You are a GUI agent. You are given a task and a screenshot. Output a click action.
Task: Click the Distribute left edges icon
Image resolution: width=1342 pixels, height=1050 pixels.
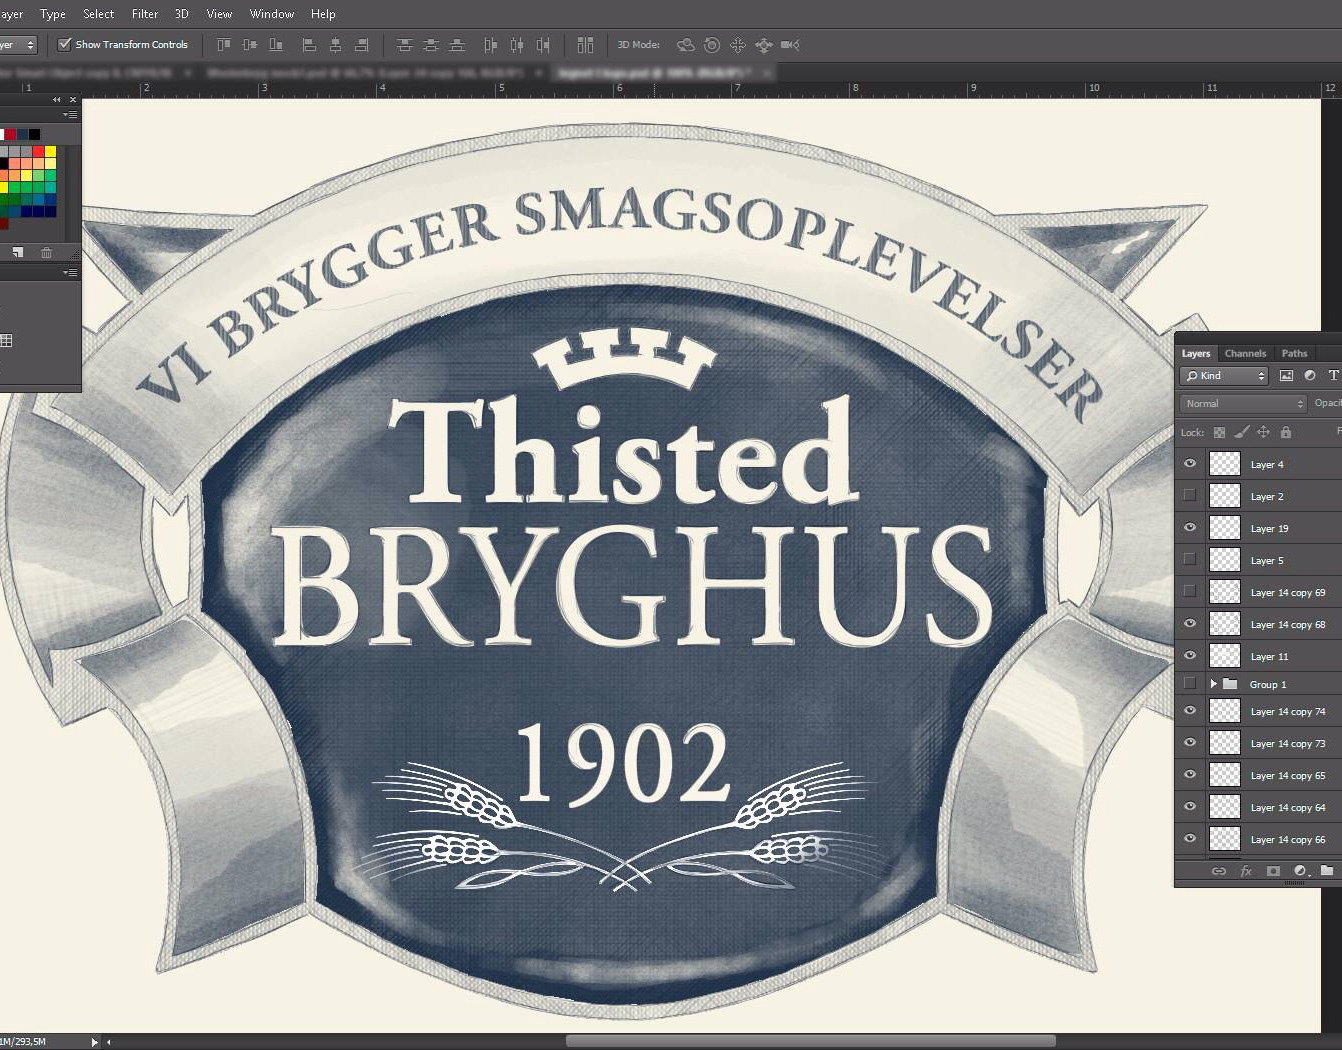tap(490, 45)
